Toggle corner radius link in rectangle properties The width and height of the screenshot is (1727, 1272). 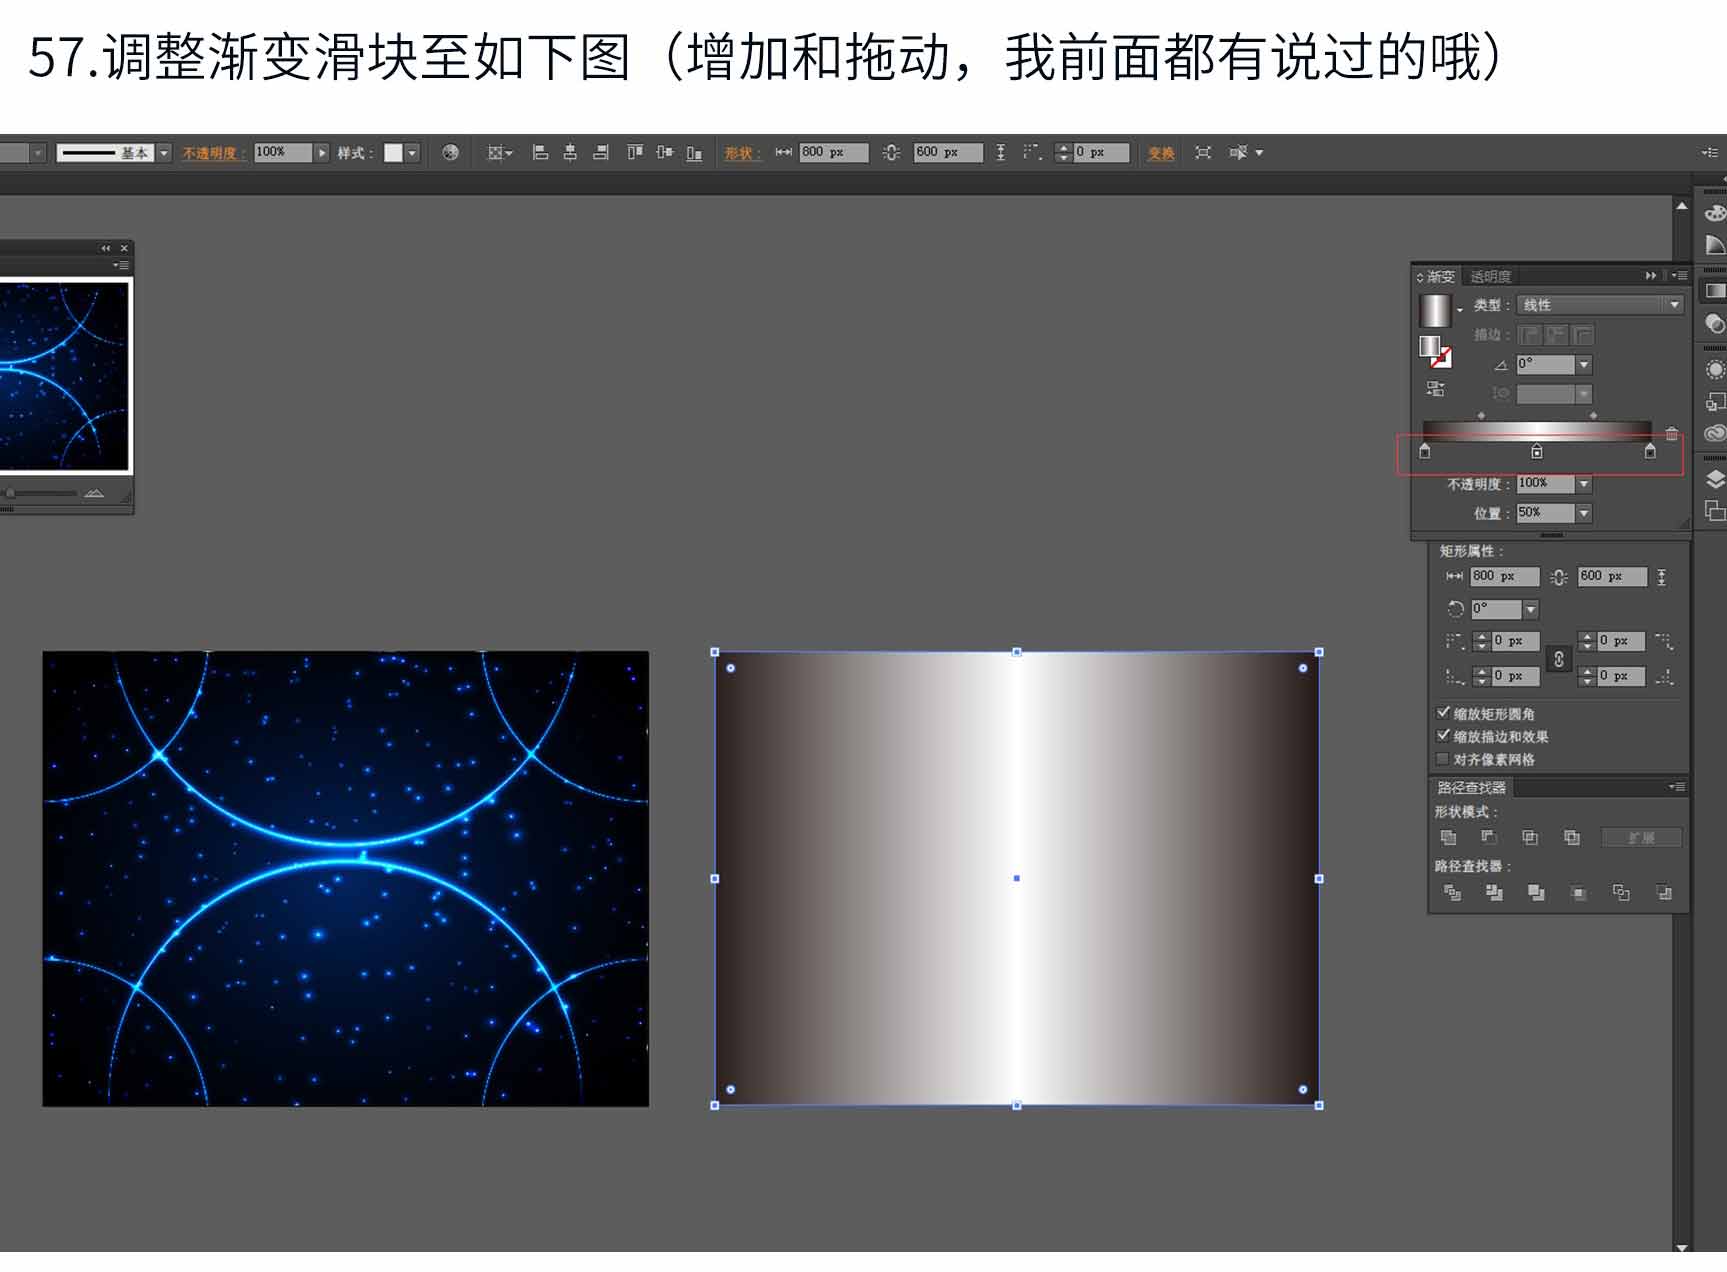point(1558,659)
